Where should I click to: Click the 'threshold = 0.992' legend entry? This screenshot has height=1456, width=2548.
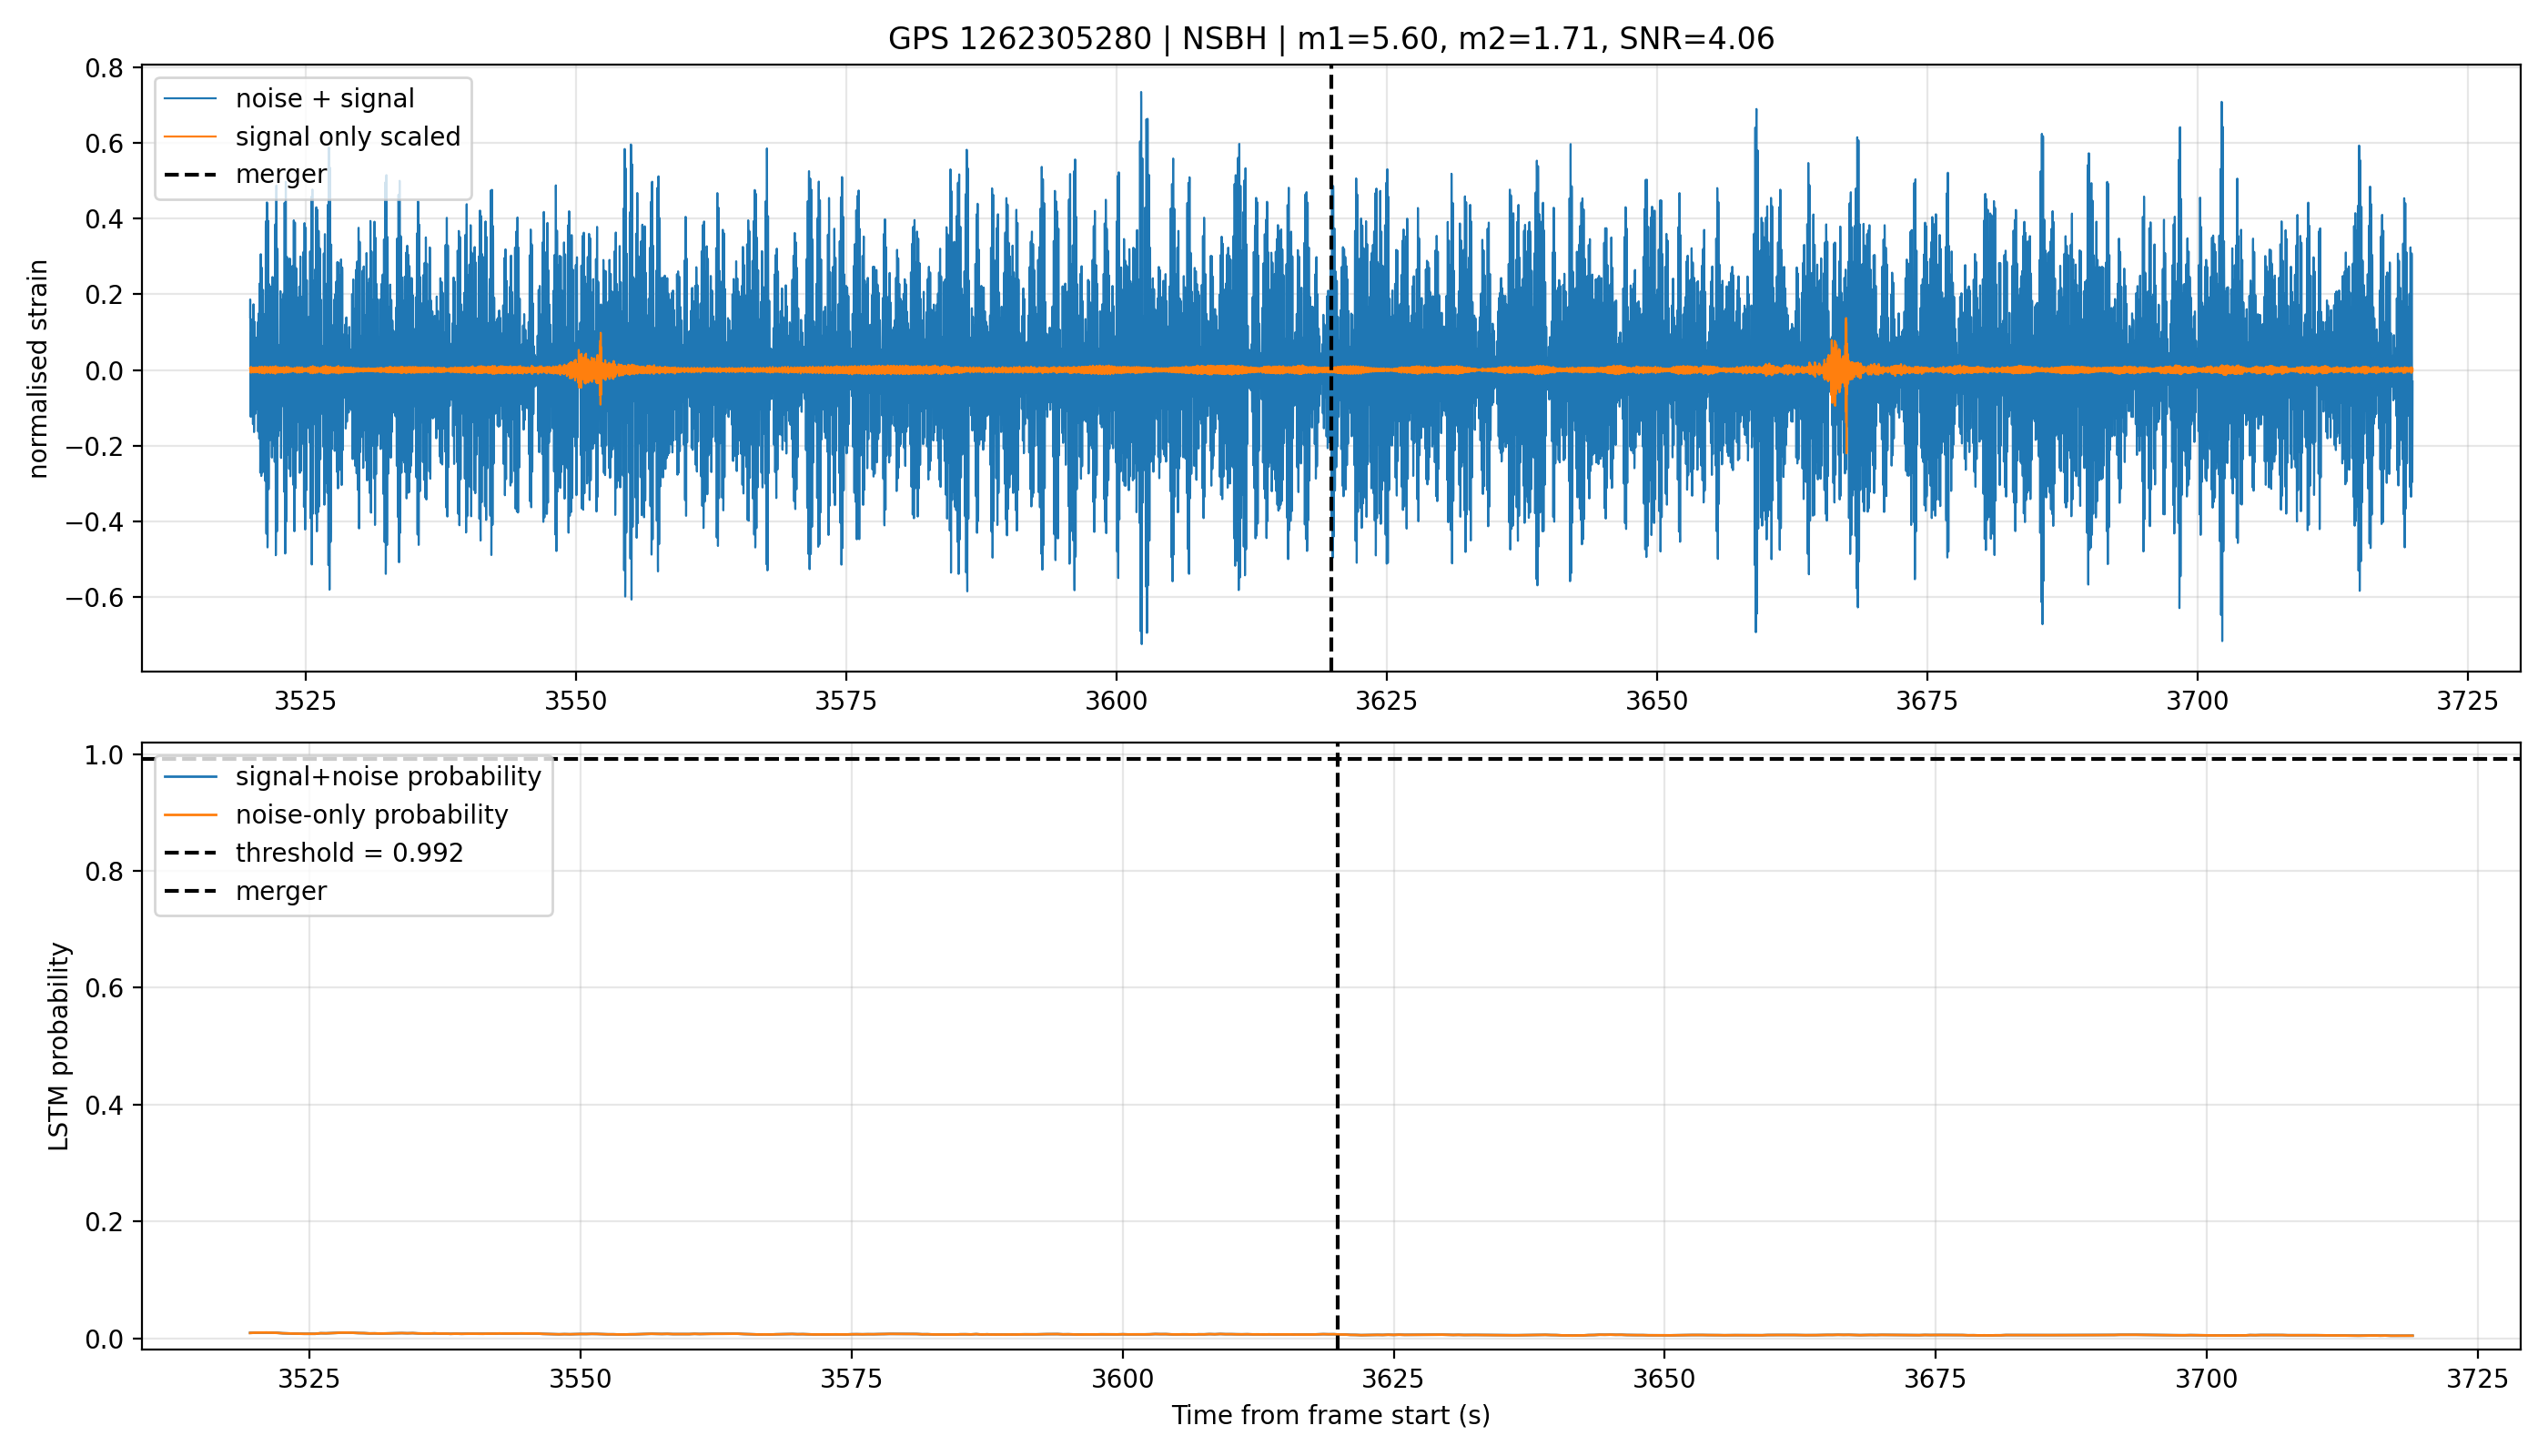[314, 853]
